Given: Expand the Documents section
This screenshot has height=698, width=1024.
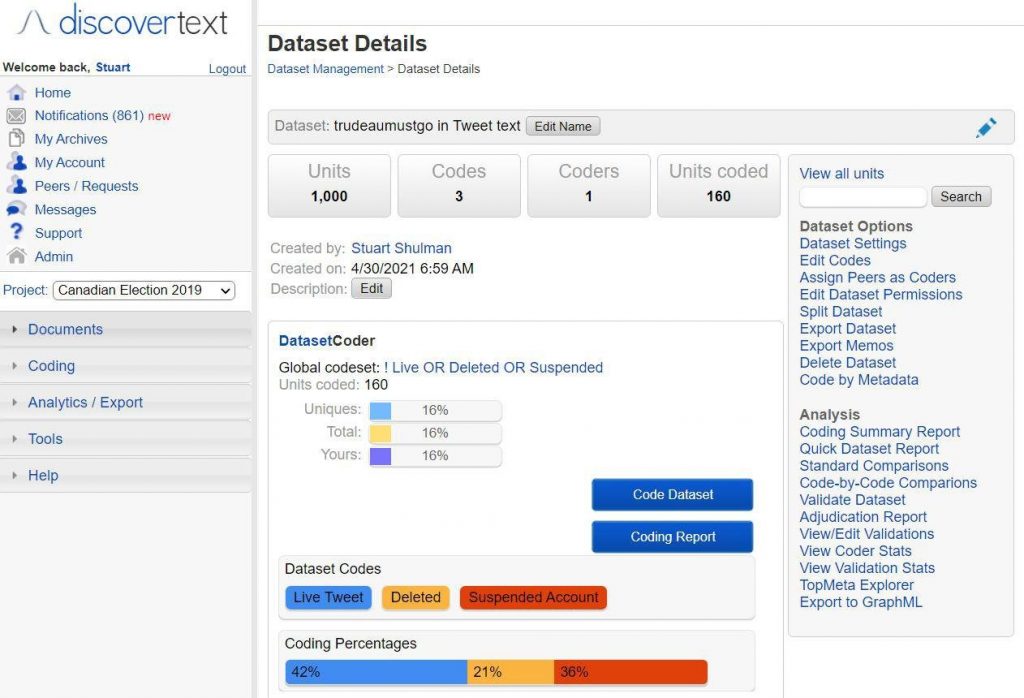Looking at the screenshot, I should tap(65, 329).
